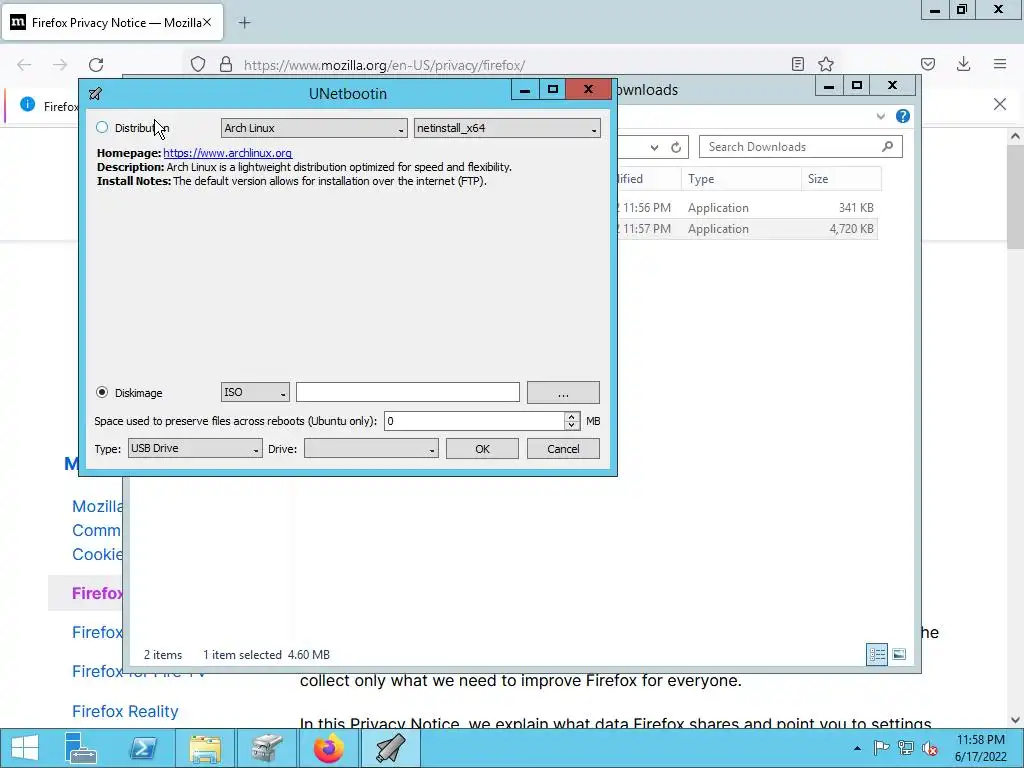Increase the preserved space value
Viewport: 1024px width, 768px height.
pyautogui.click(x=571, y=416)
